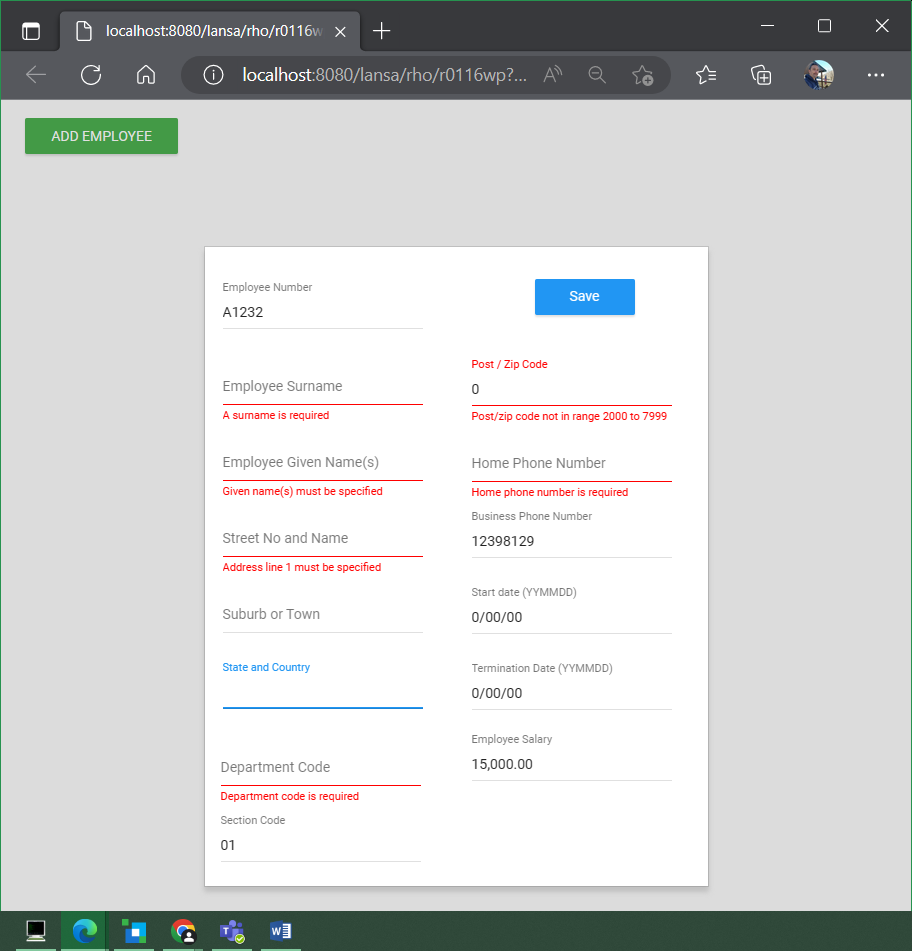The image size is (912, 951).
Task: Add page to favorites star icon
Action: [642, 75]
